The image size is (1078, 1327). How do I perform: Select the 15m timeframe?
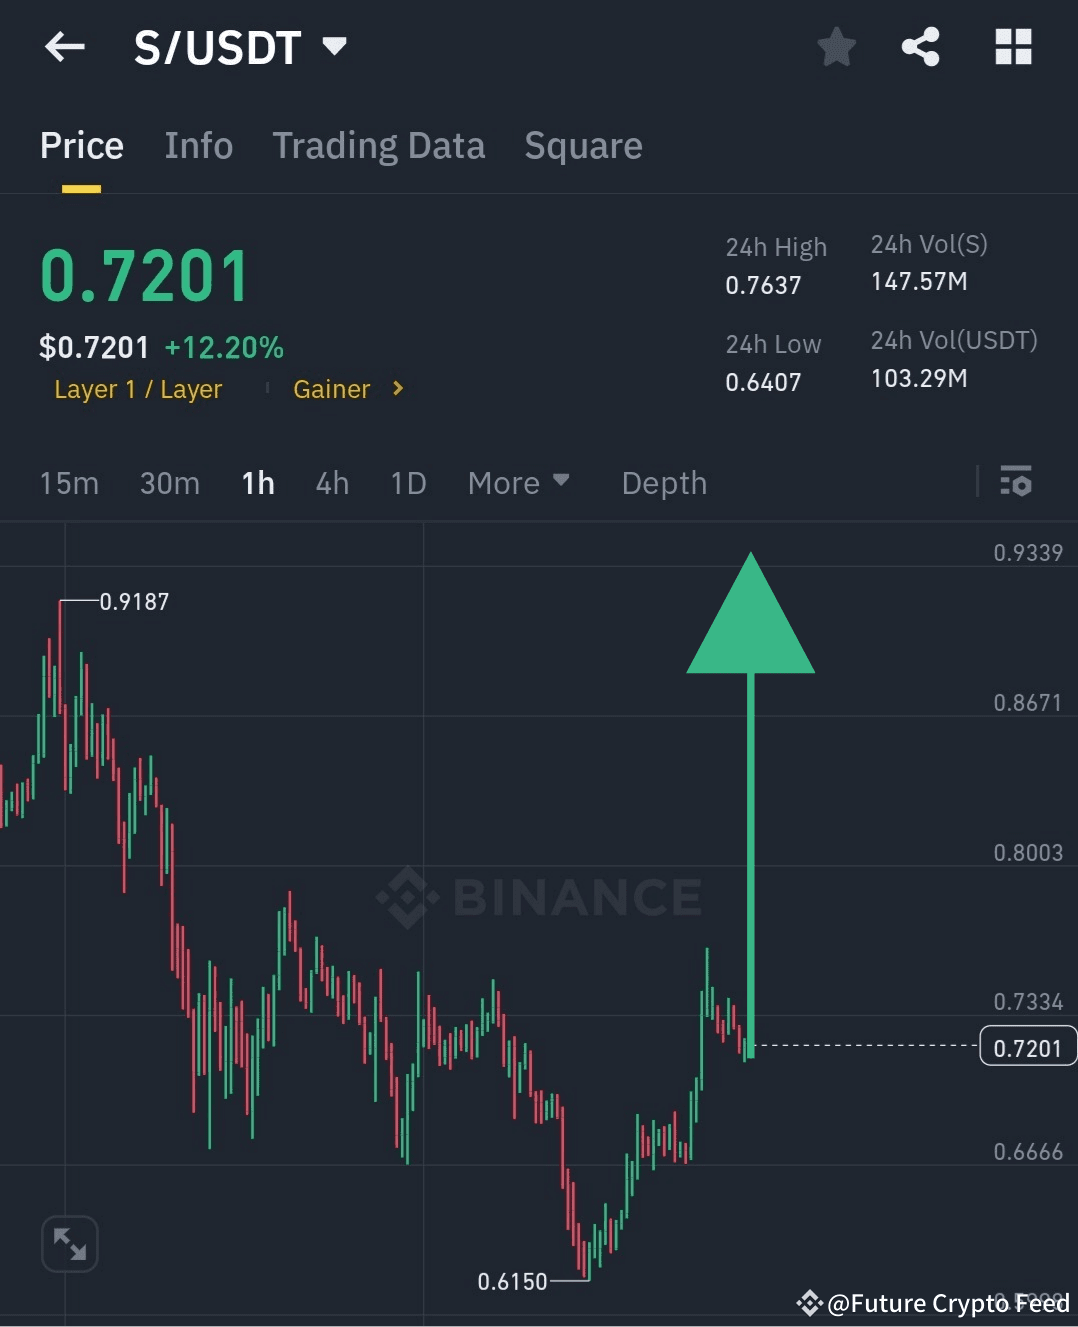point(68,483)
